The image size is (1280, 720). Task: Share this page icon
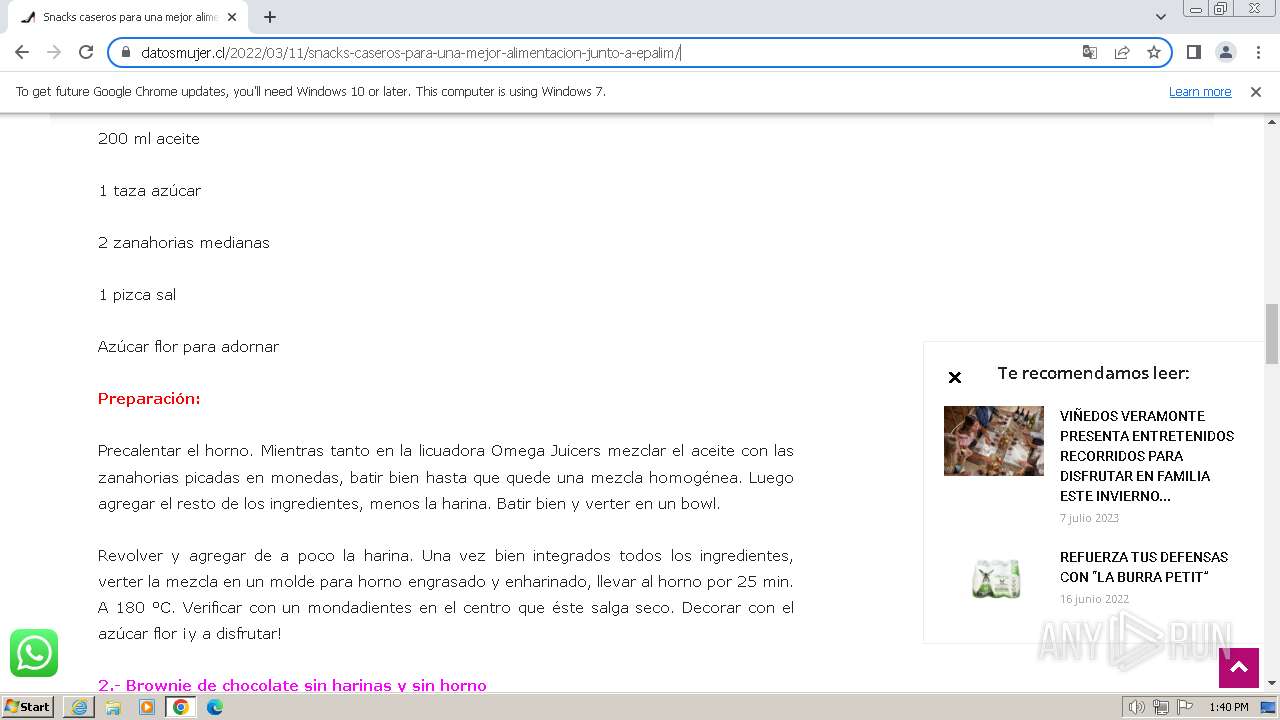point(1122,52)
